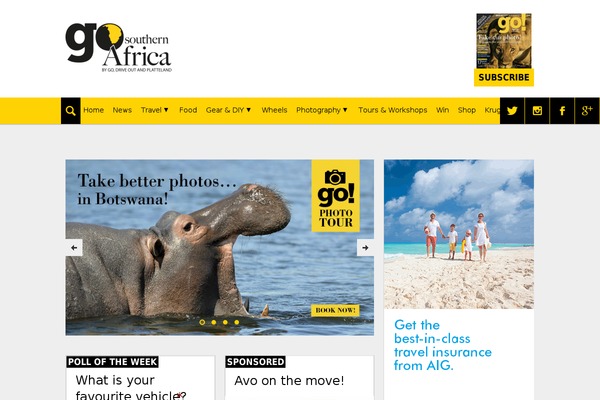This screenshot has width=600, height=400.
Task: Click the go! Photo Tour camera badge
Action: coord(336,196)
